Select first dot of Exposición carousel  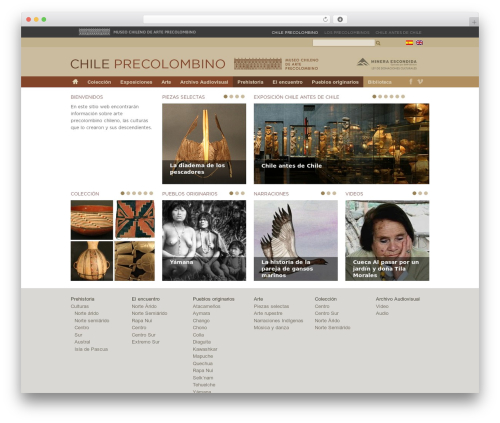click(x=374, y=97)
